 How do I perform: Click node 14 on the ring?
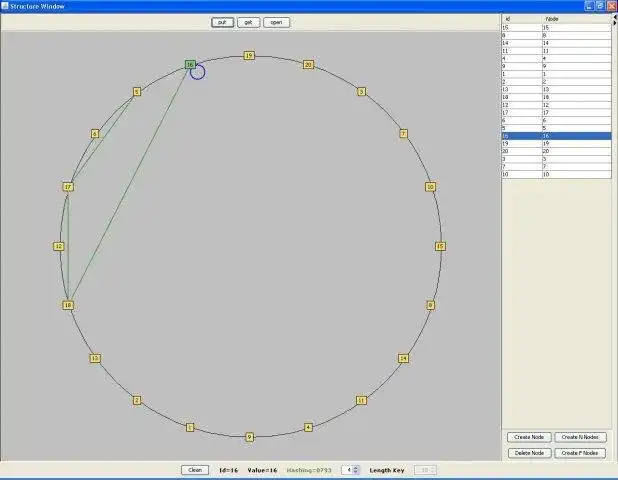[x=403, y=358]
